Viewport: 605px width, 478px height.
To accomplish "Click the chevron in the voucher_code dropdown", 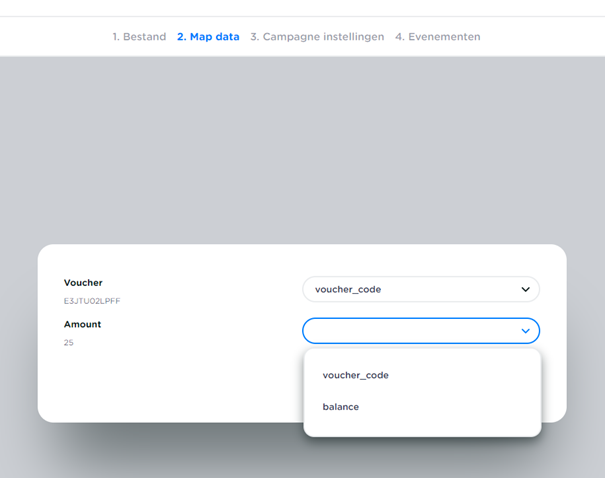I will (x=525, y=290).
